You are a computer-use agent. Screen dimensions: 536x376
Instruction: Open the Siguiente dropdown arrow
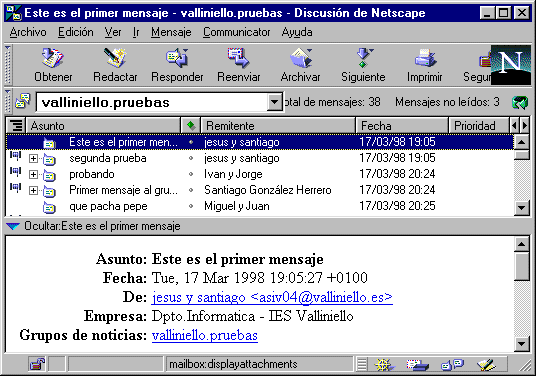click(x=371, y=51)
